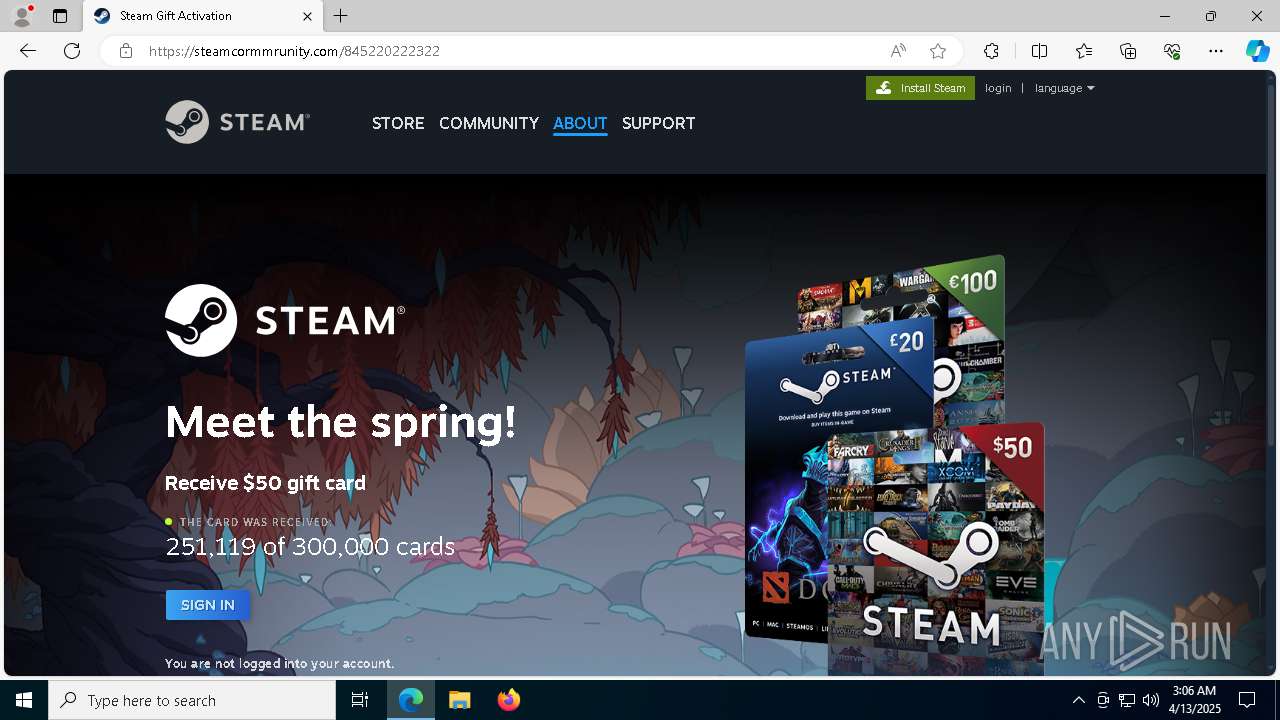The width and height of the screenshot is (1280, 720).
Task: Open the Edge profile icon
Action: click(22, 16)
